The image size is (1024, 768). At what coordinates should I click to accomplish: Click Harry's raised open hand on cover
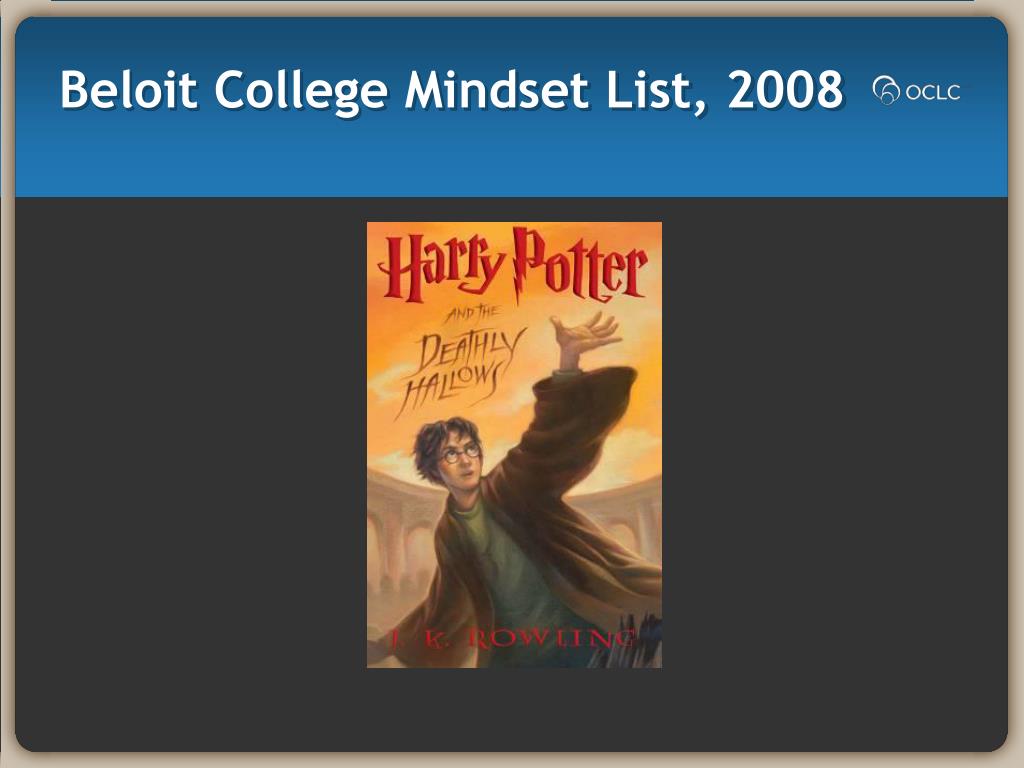click(x=584, y=334)
